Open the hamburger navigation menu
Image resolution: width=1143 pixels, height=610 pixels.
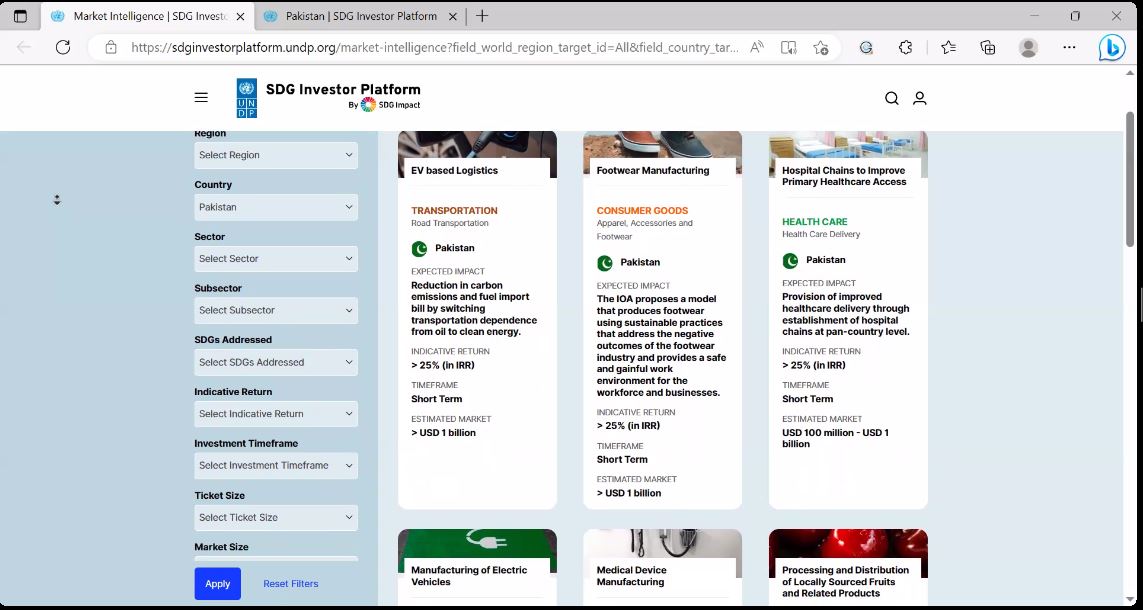click(201, 98)
